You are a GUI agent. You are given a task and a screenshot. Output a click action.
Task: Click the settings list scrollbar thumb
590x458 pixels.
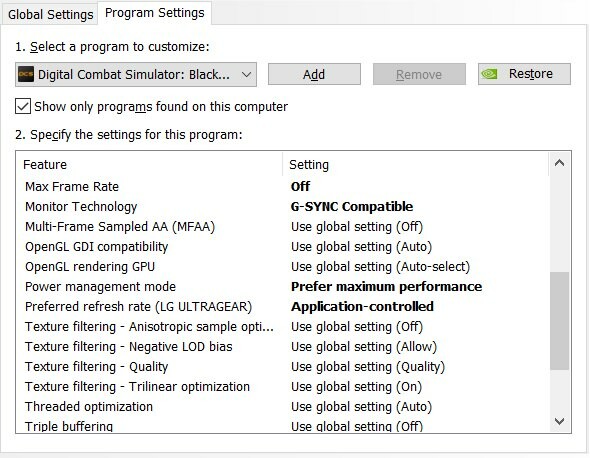[x=560, y=321]
